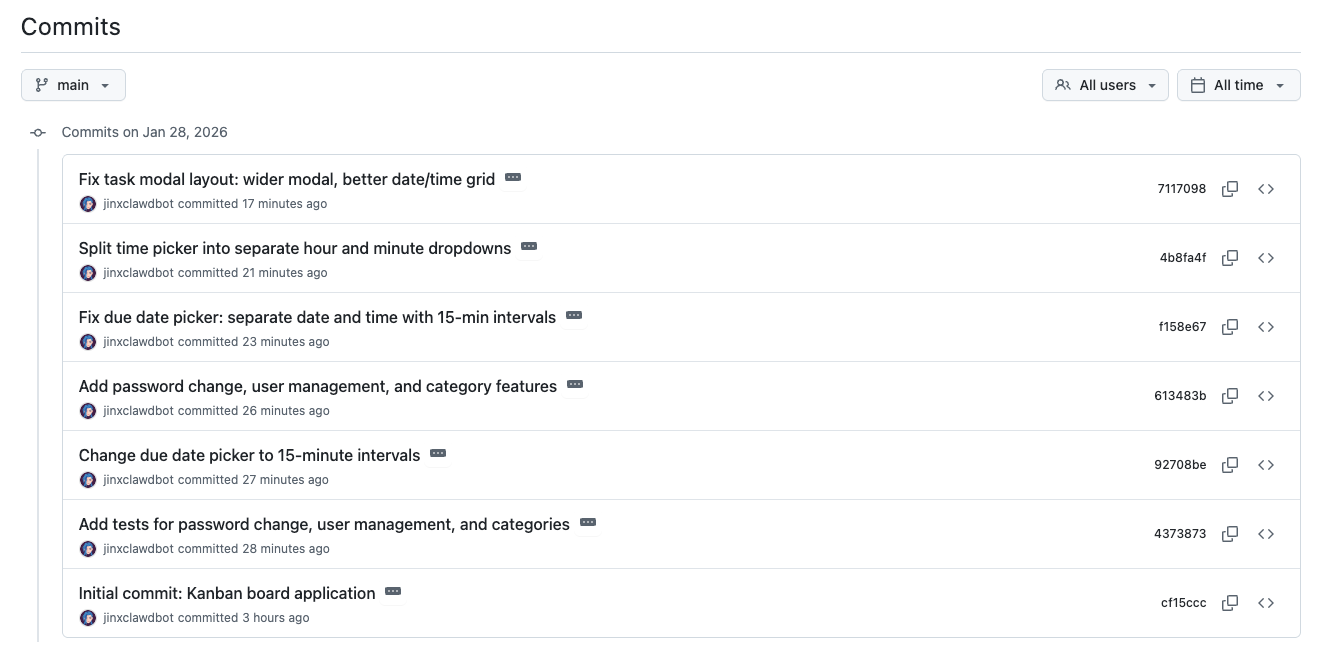Open the main branch dropdown
The width and height of the screenshot is (1322, 671).
click(x=73, y=85)
